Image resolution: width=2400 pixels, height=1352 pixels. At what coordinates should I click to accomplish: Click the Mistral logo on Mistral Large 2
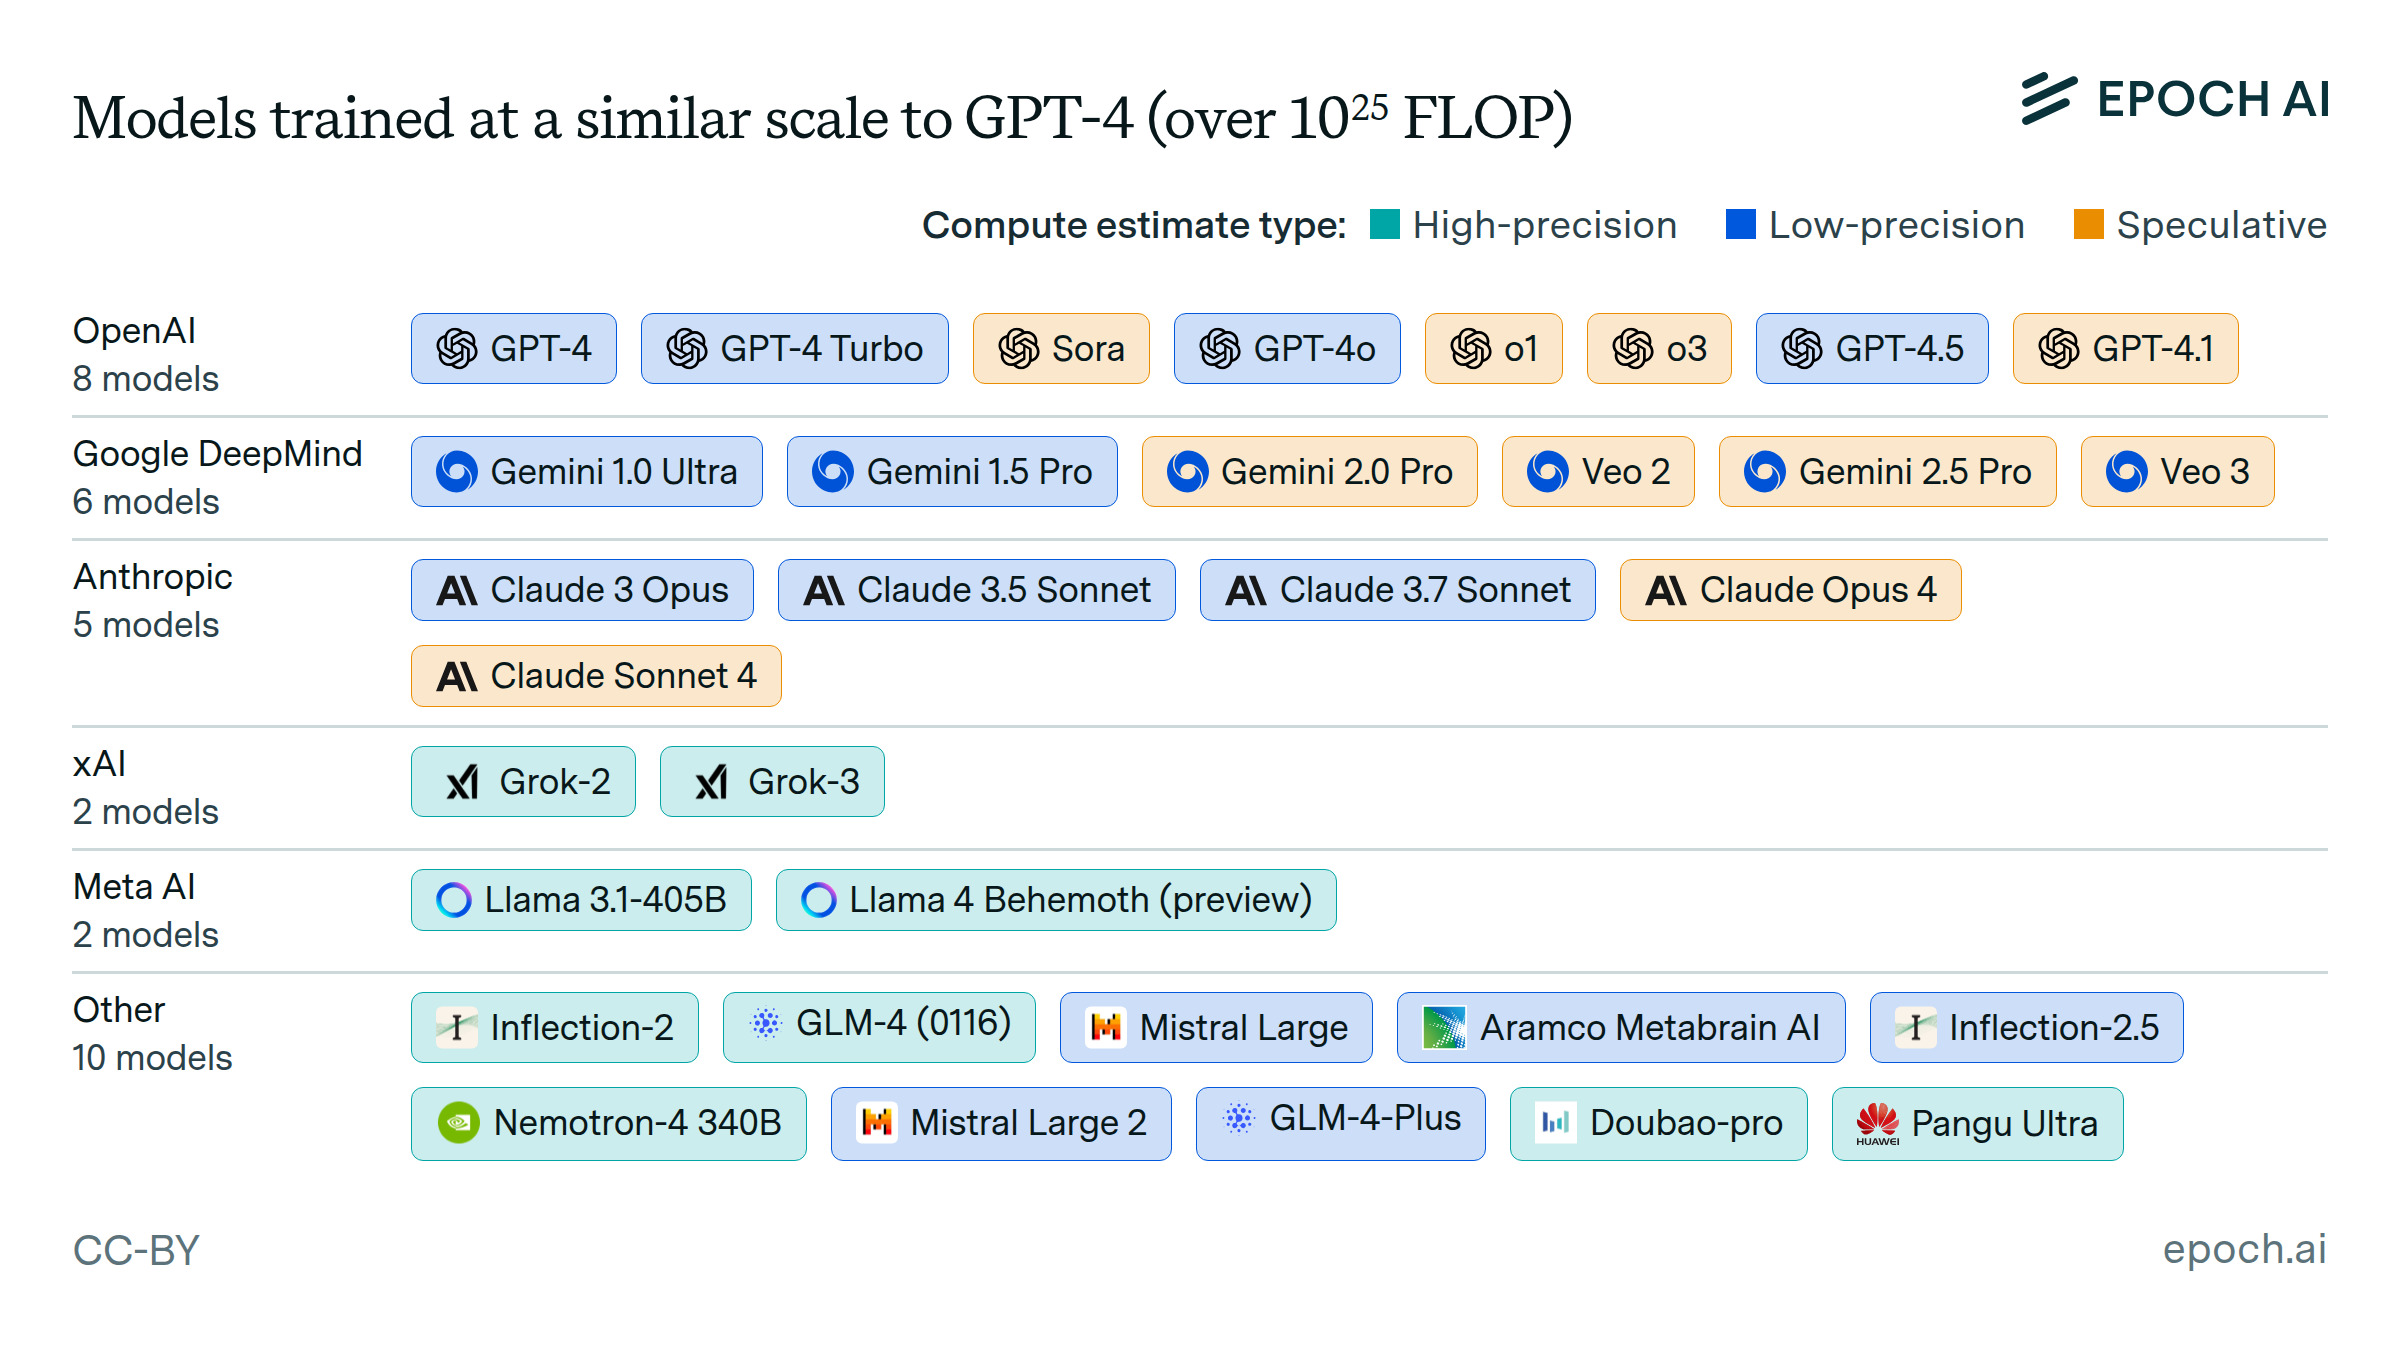(877, 1123)
